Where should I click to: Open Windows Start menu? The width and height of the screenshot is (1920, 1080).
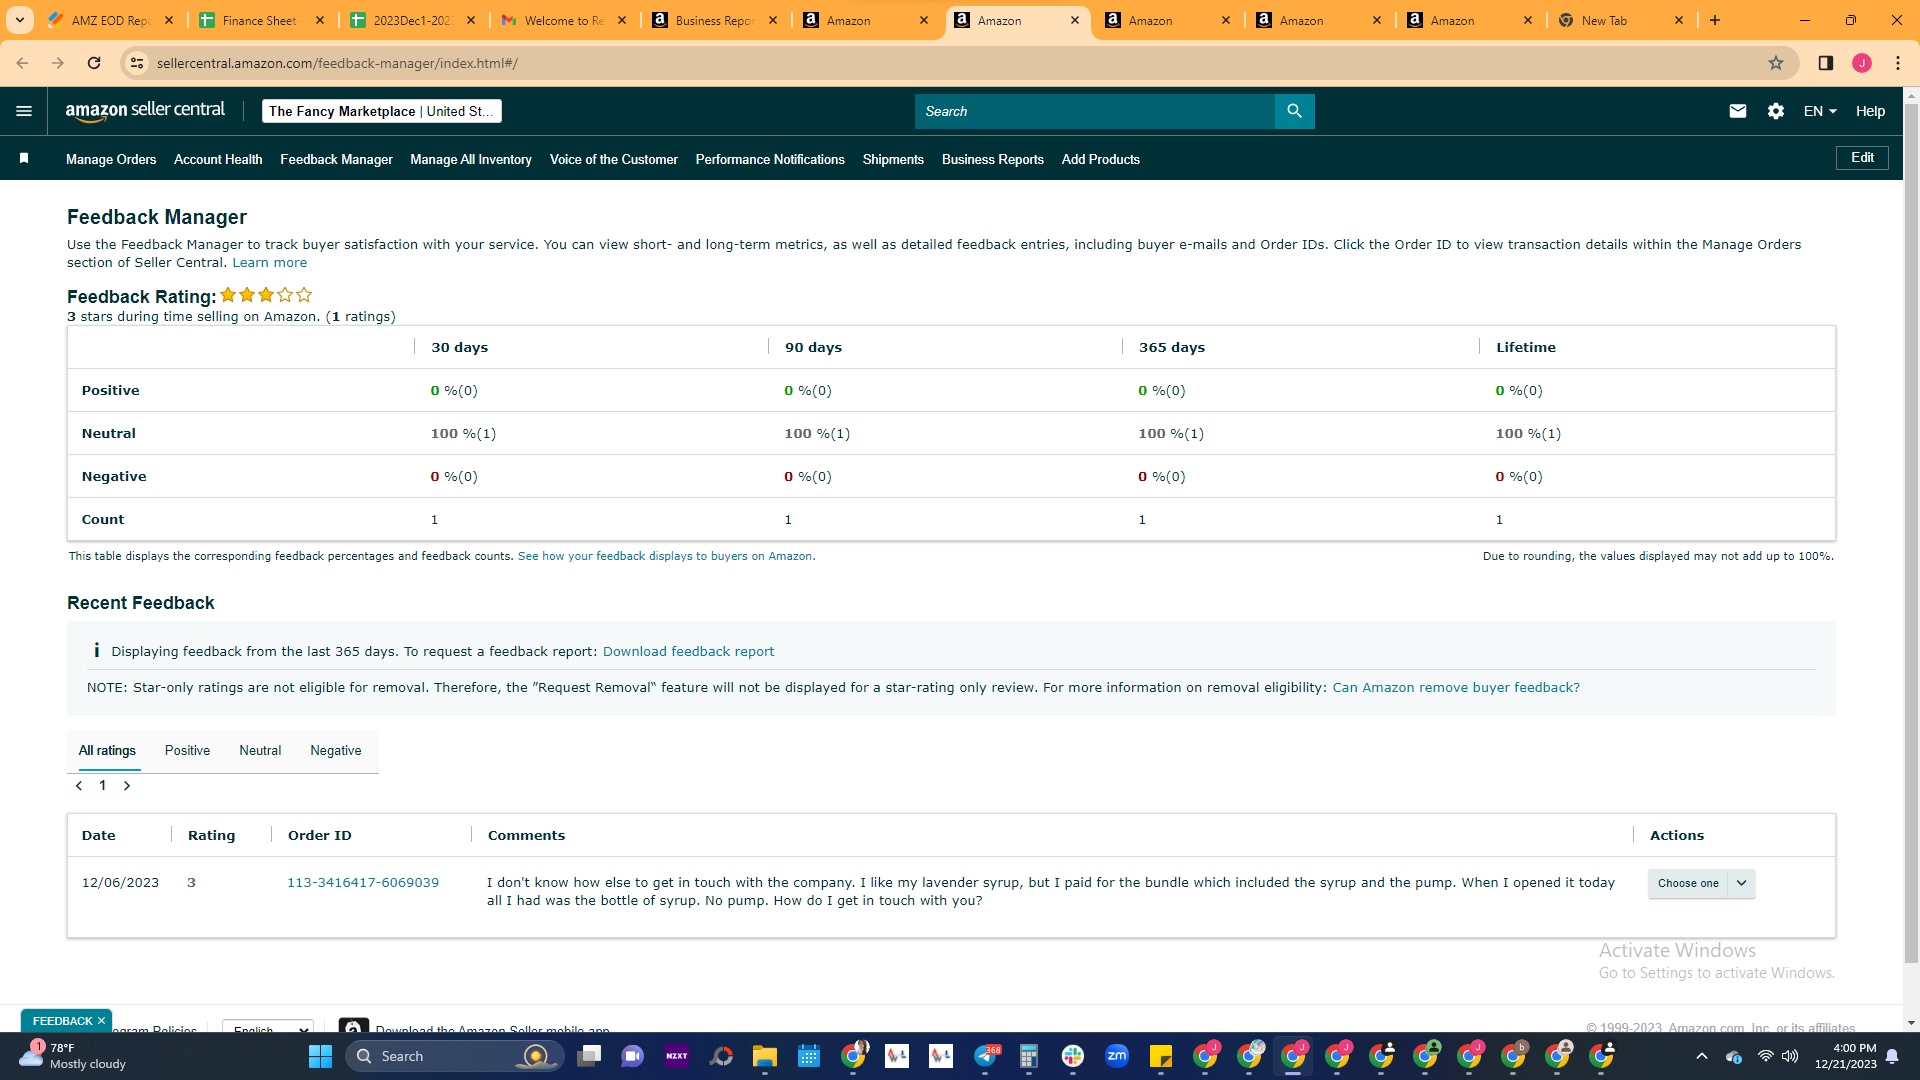(320, 1056)
